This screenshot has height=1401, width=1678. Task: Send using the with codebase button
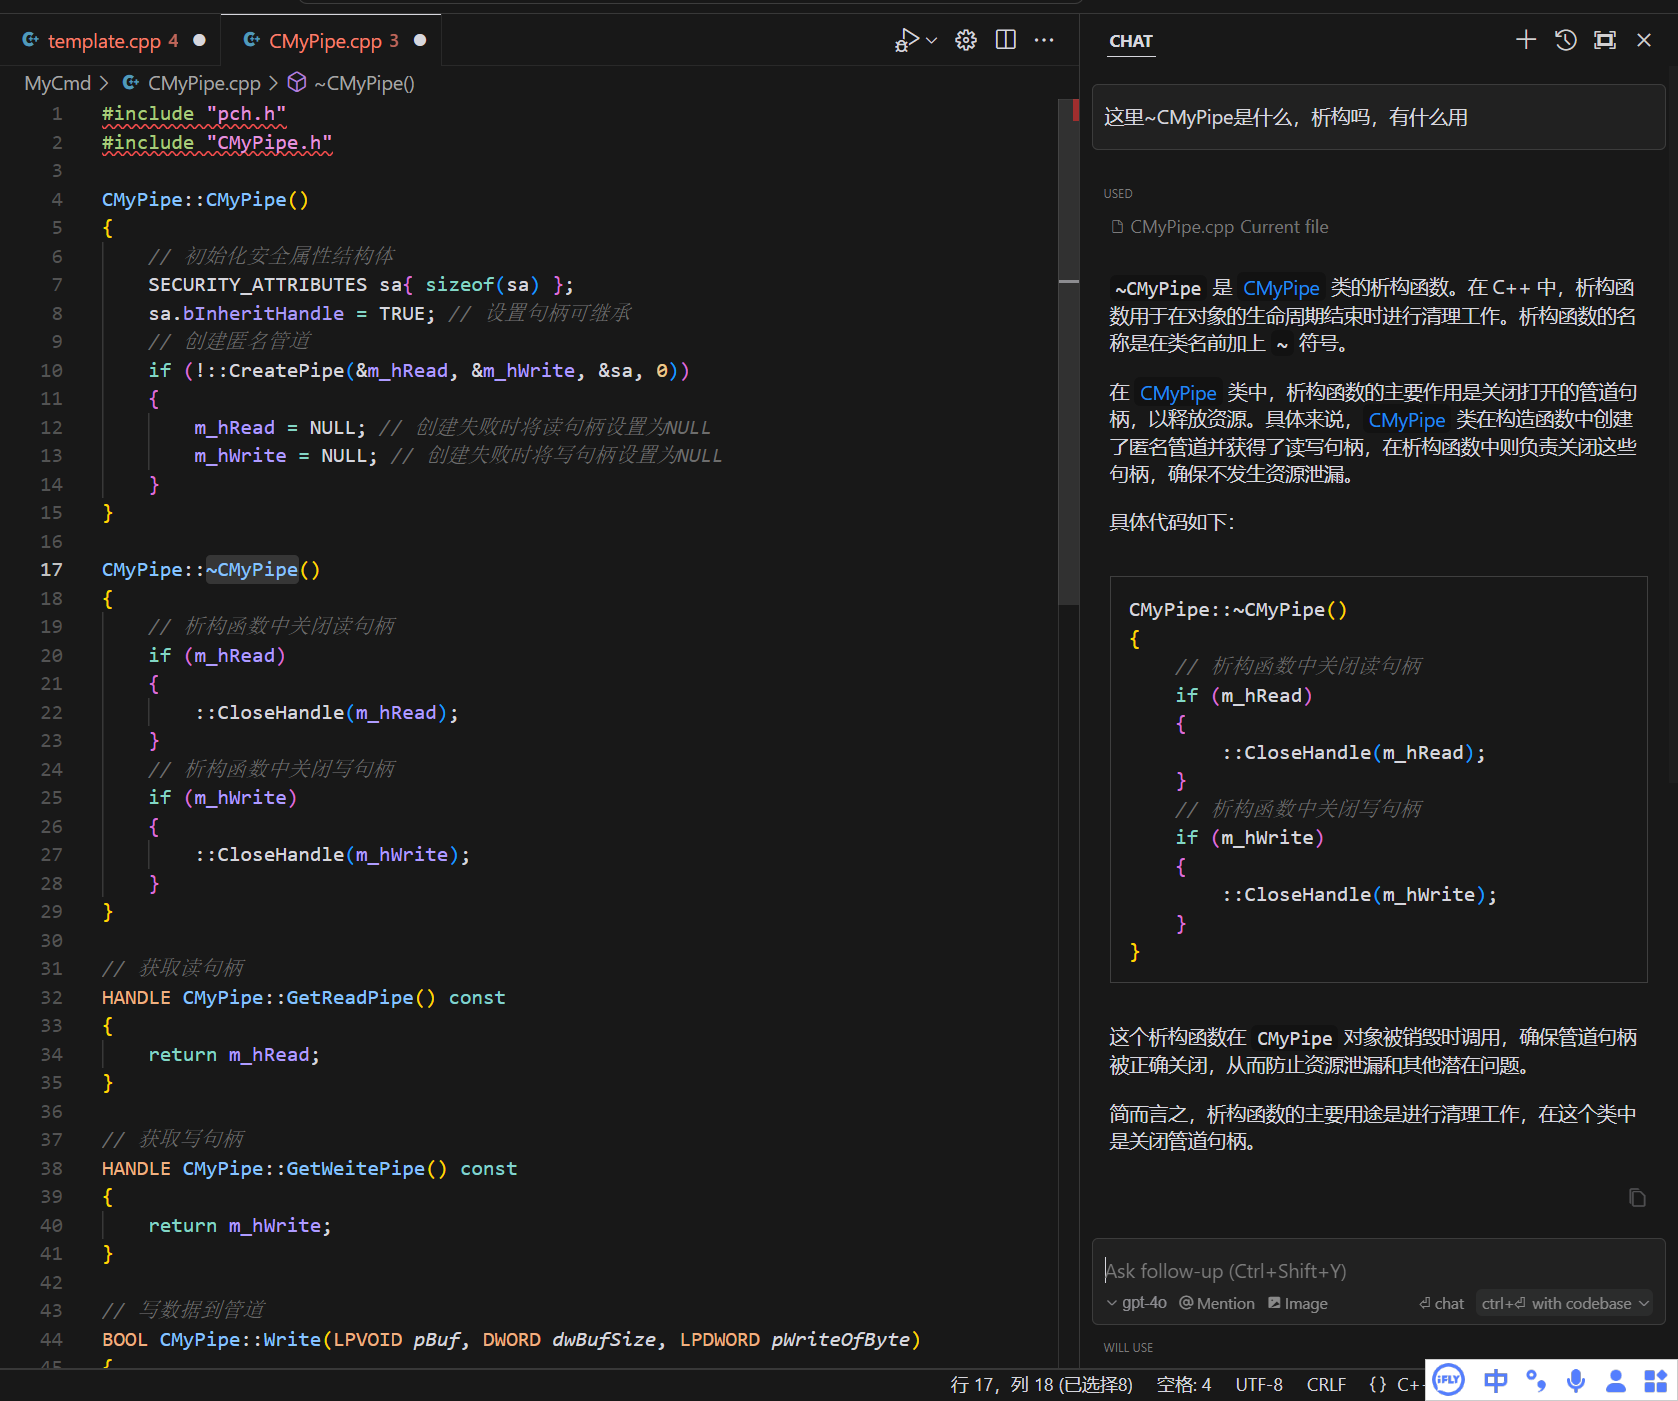(1556, 1303)
